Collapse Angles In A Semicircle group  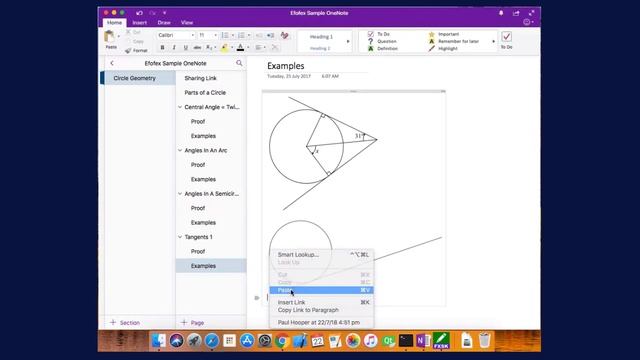(x=180, y=193)
